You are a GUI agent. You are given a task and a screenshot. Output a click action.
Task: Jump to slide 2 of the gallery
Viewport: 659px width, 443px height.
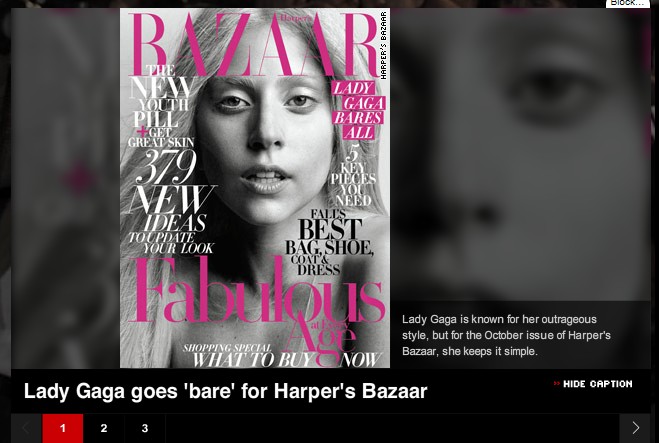pos(104,428)
